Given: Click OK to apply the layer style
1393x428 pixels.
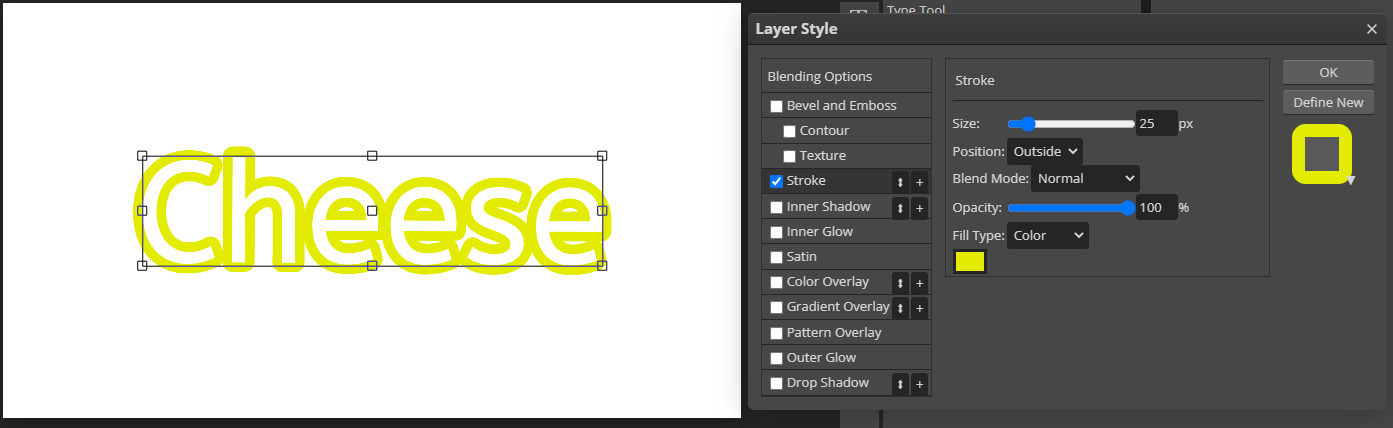Looking at the screenshot, I should [x=1328, y=72].
